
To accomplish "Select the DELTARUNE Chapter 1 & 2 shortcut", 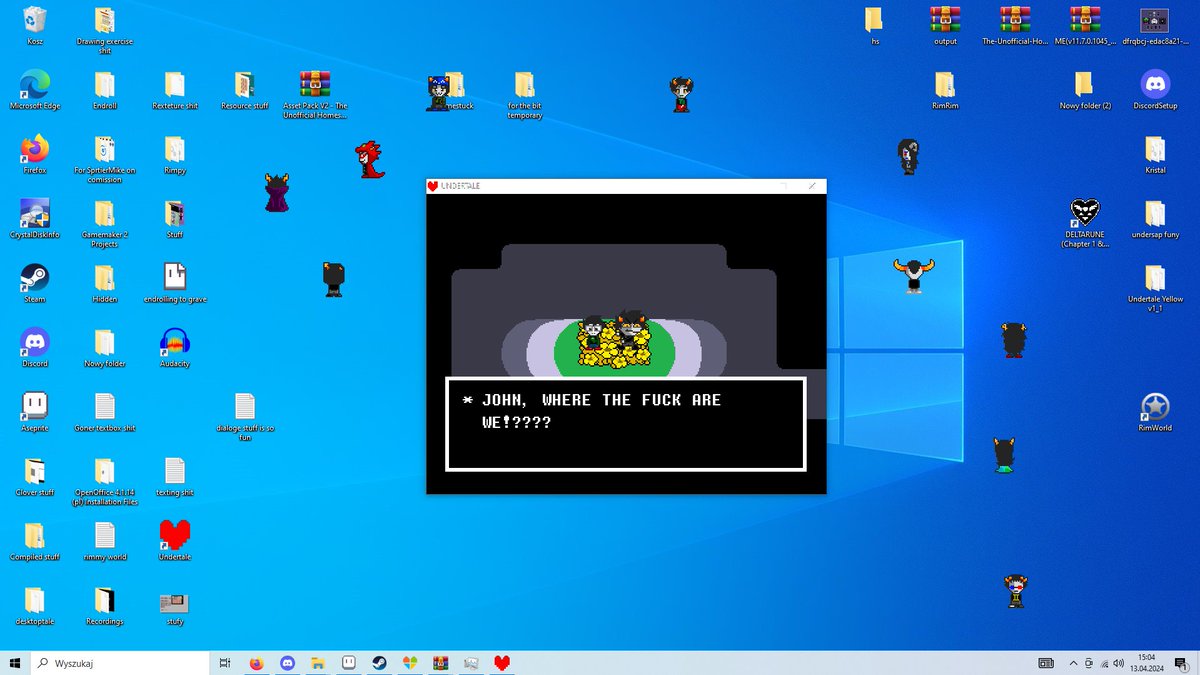I will coord(1085,223).
